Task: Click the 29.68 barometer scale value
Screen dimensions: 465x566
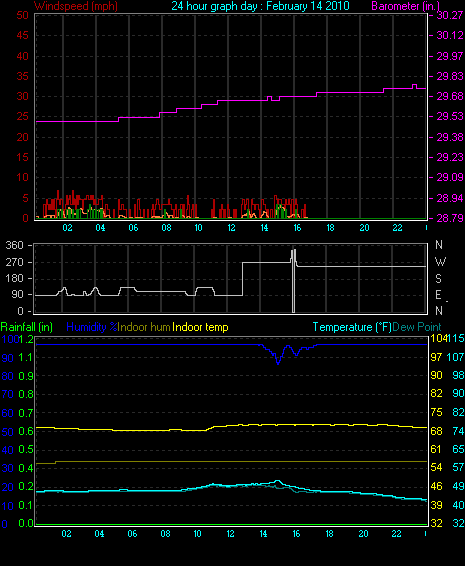Action: pos(450,96)
